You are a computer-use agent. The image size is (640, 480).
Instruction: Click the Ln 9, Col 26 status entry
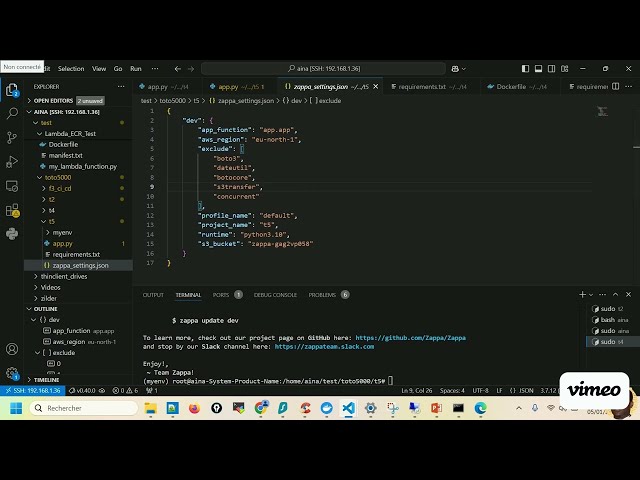(x=416, y=391)
